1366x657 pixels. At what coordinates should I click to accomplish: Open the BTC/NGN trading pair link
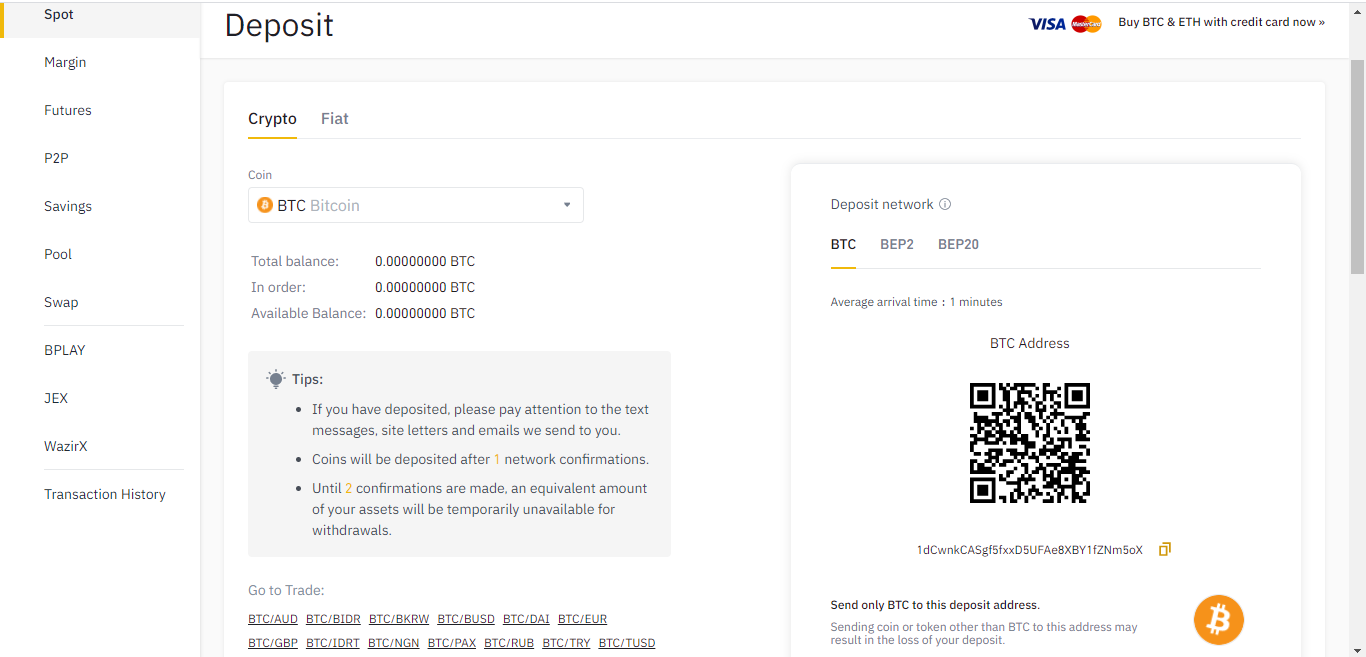393,643
